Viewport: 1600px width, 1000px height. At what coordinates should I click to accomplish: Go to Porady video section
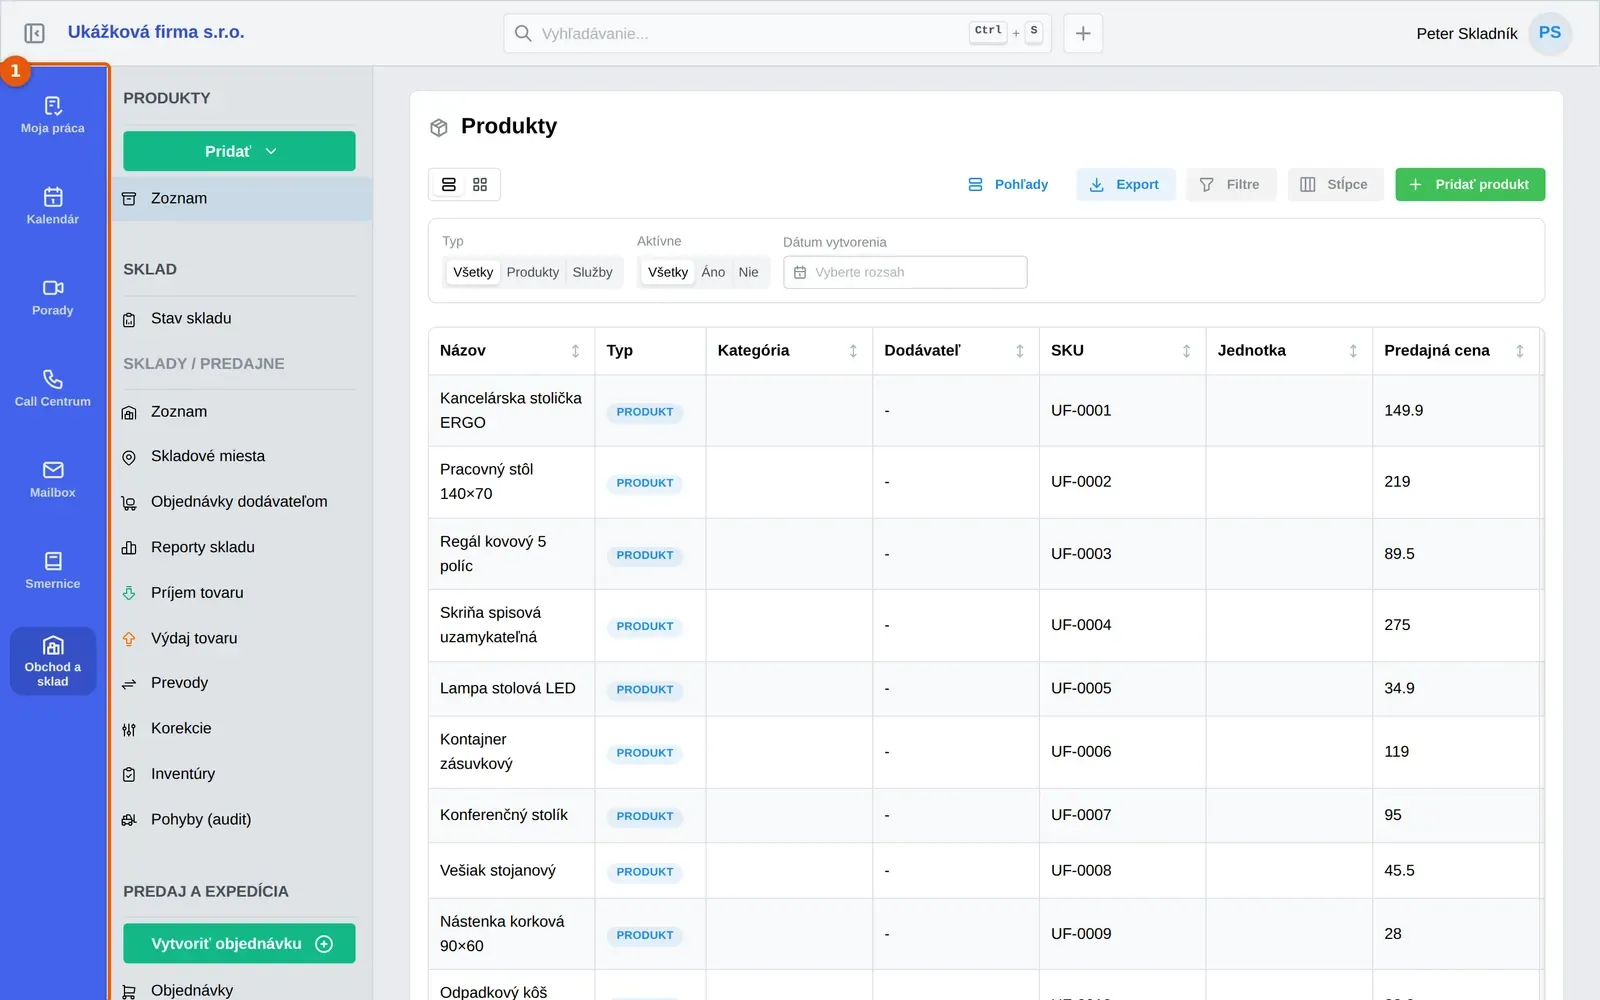pos(53,297)
